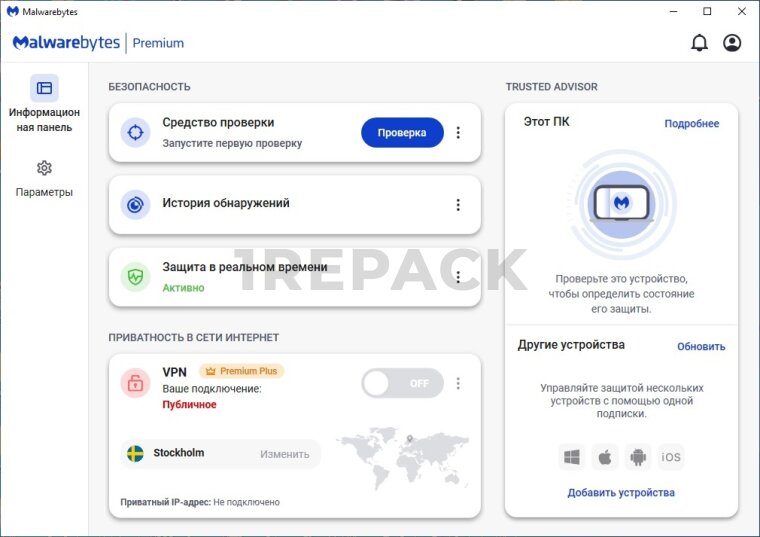Click the Подробнее link for this PC
This screenshot has width=760, height=537.
[x=691, y=124]
